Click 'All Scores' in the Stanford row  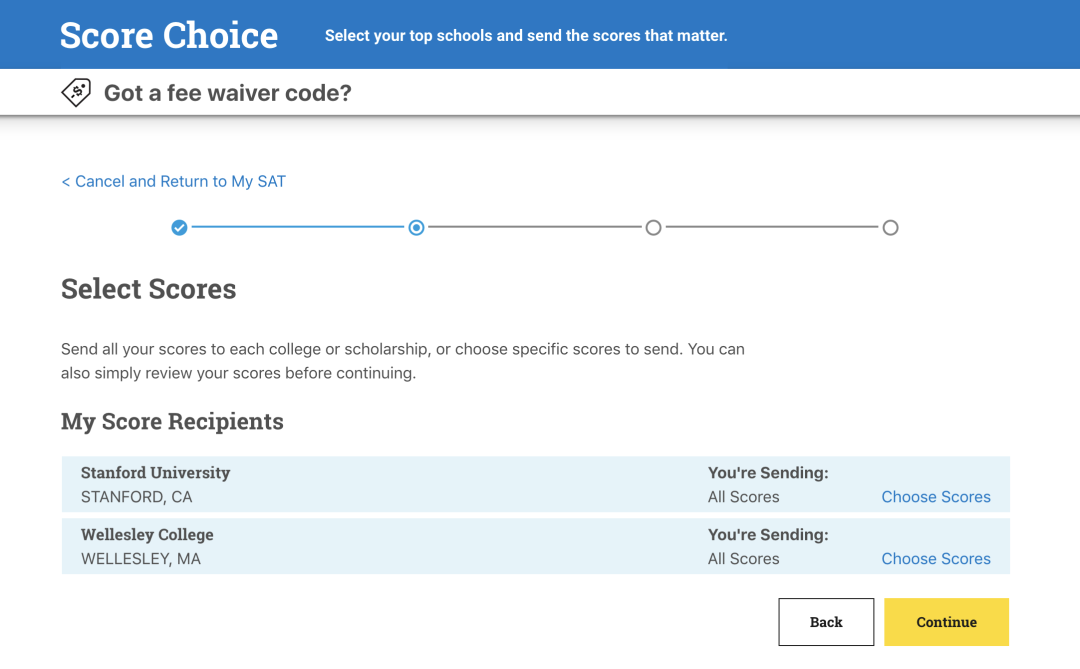(743, 497)
